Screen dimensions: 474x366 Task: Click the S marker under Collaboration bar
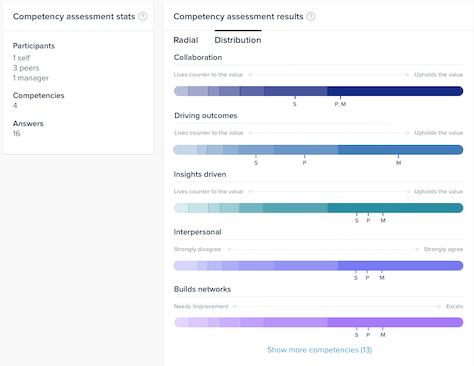(x=295, y=104)
